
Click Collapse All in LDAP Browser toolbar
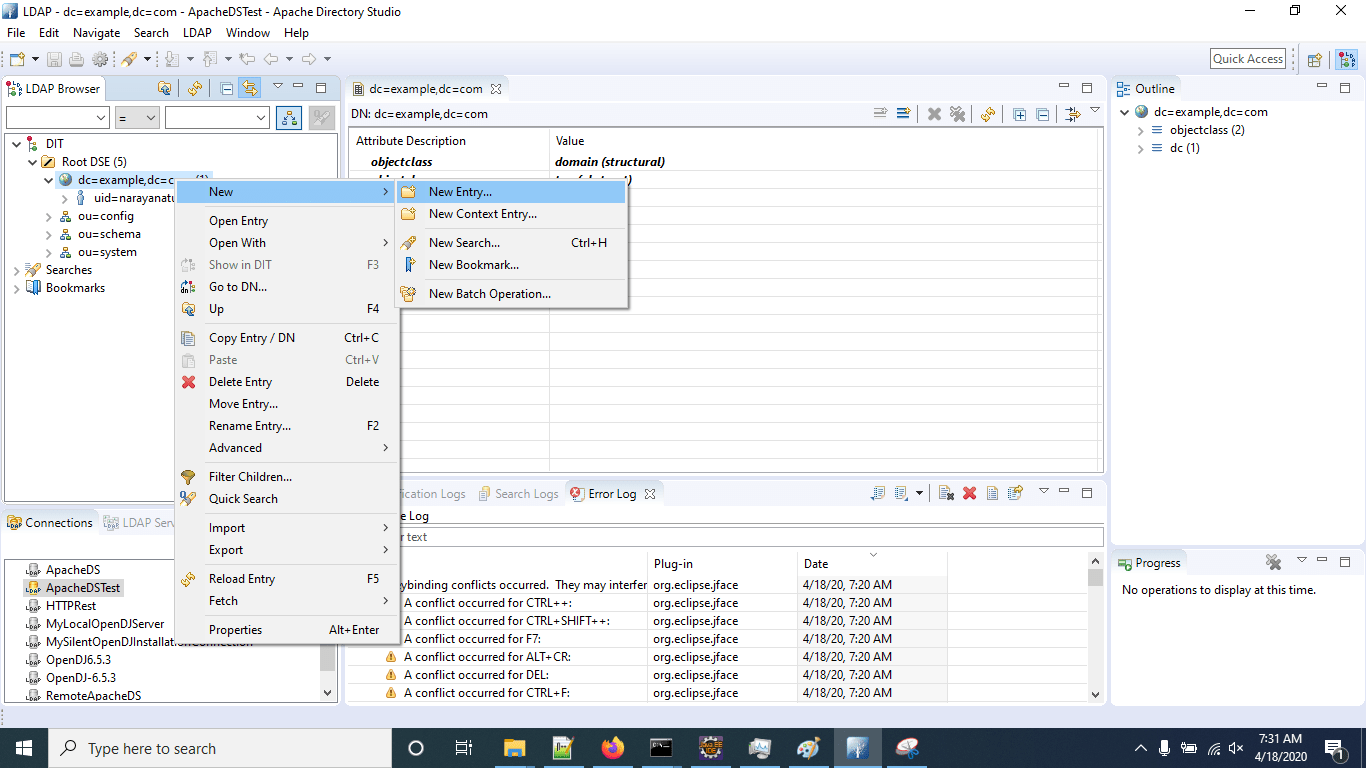[227, 88]
